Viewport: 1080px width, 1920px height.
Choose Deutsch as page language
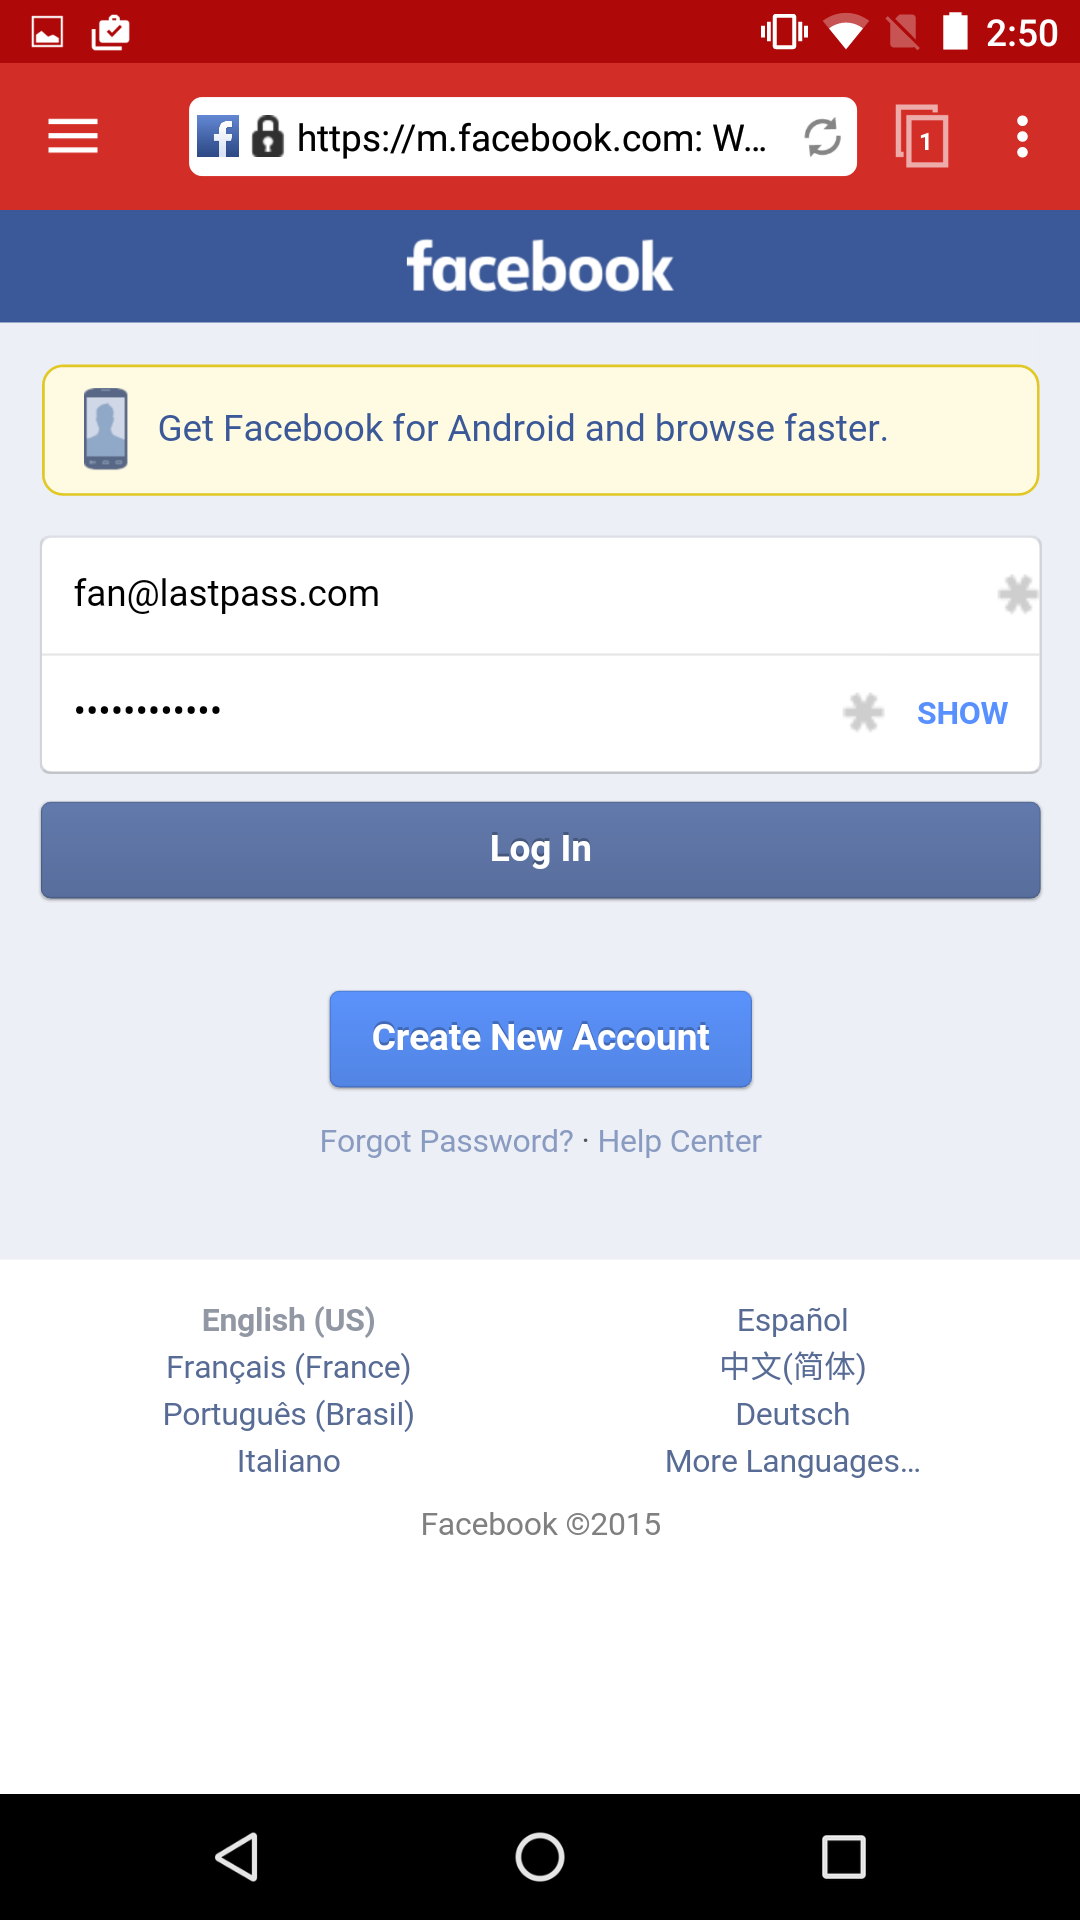[792, 1414]
